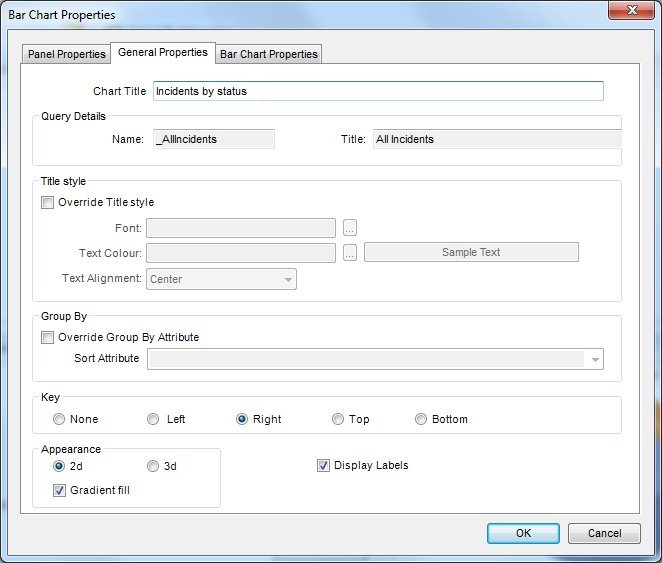Enable Override Title style checkbox
The height and width of the screenshot is (563, 662).
(x=48, y=202)
